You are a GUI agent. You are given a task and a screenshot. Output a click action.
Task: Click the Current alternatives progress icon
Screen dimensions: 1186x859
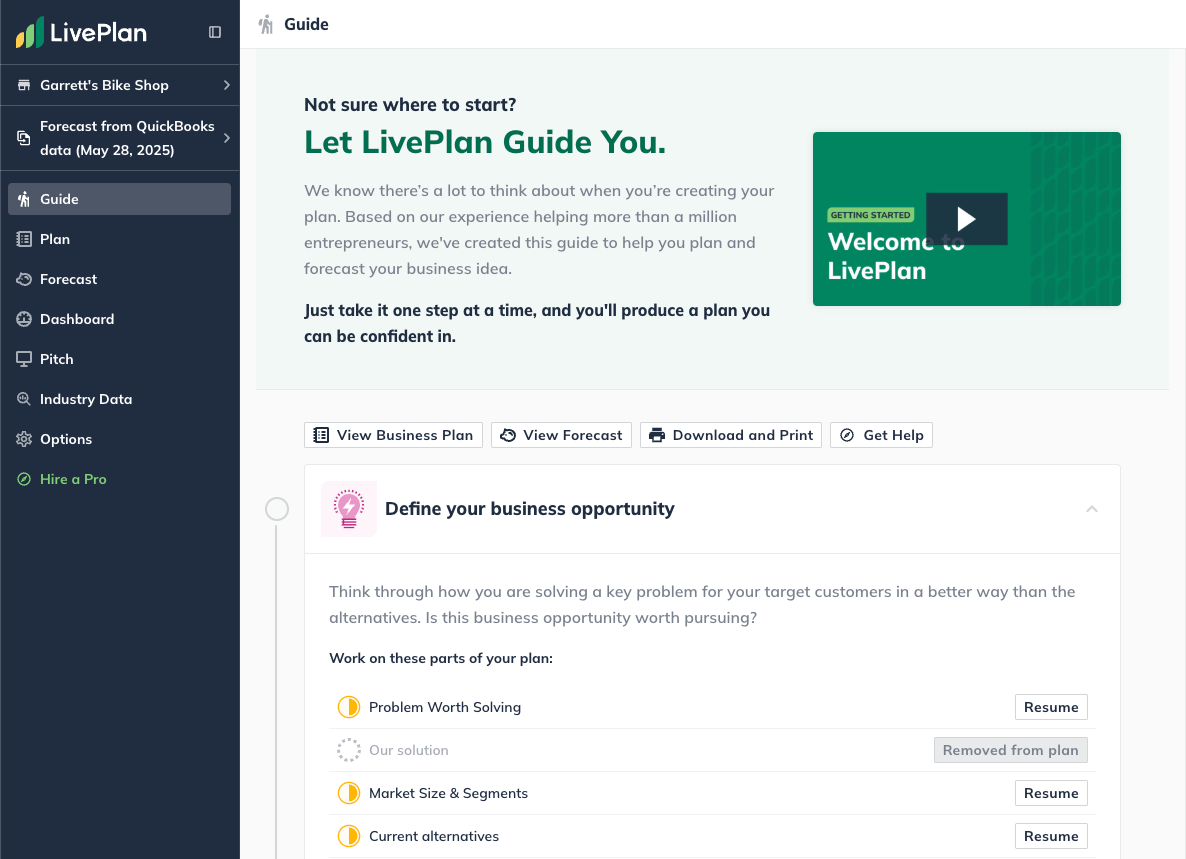click(349, 836)
